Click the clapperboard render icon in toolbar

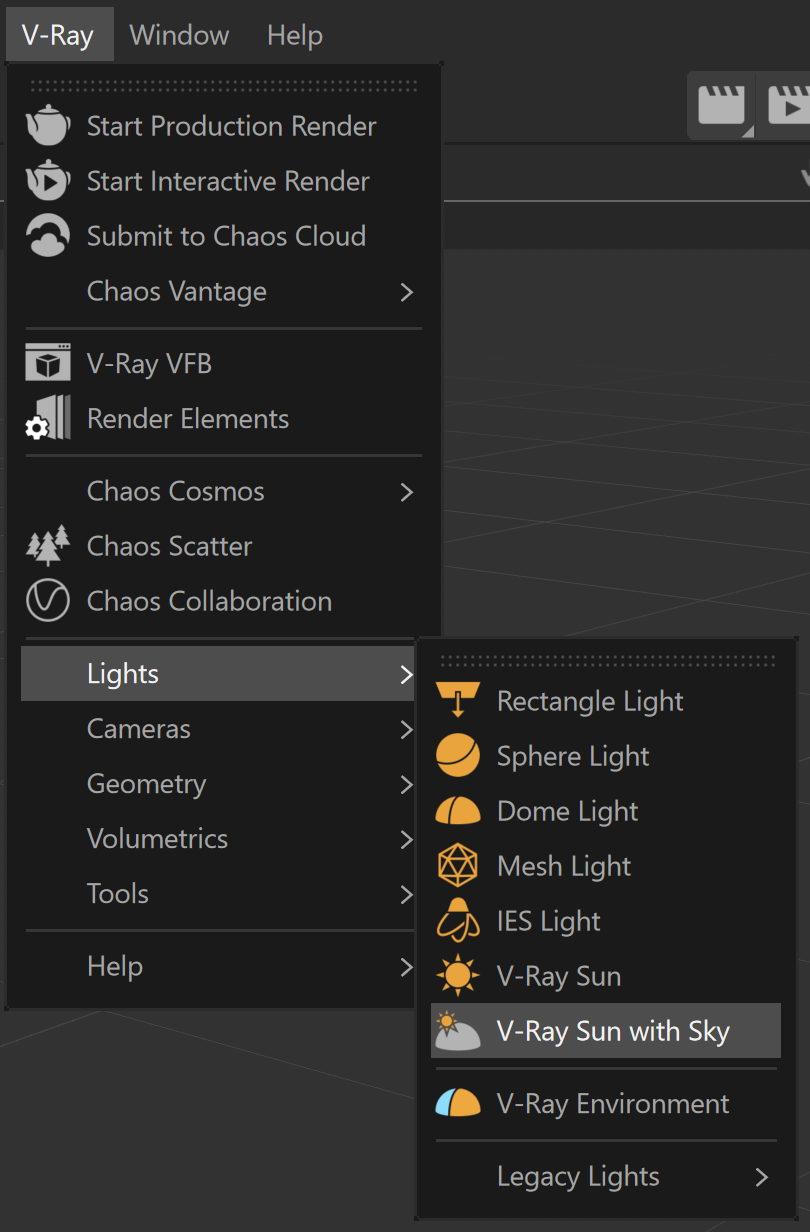coord(722,105)
